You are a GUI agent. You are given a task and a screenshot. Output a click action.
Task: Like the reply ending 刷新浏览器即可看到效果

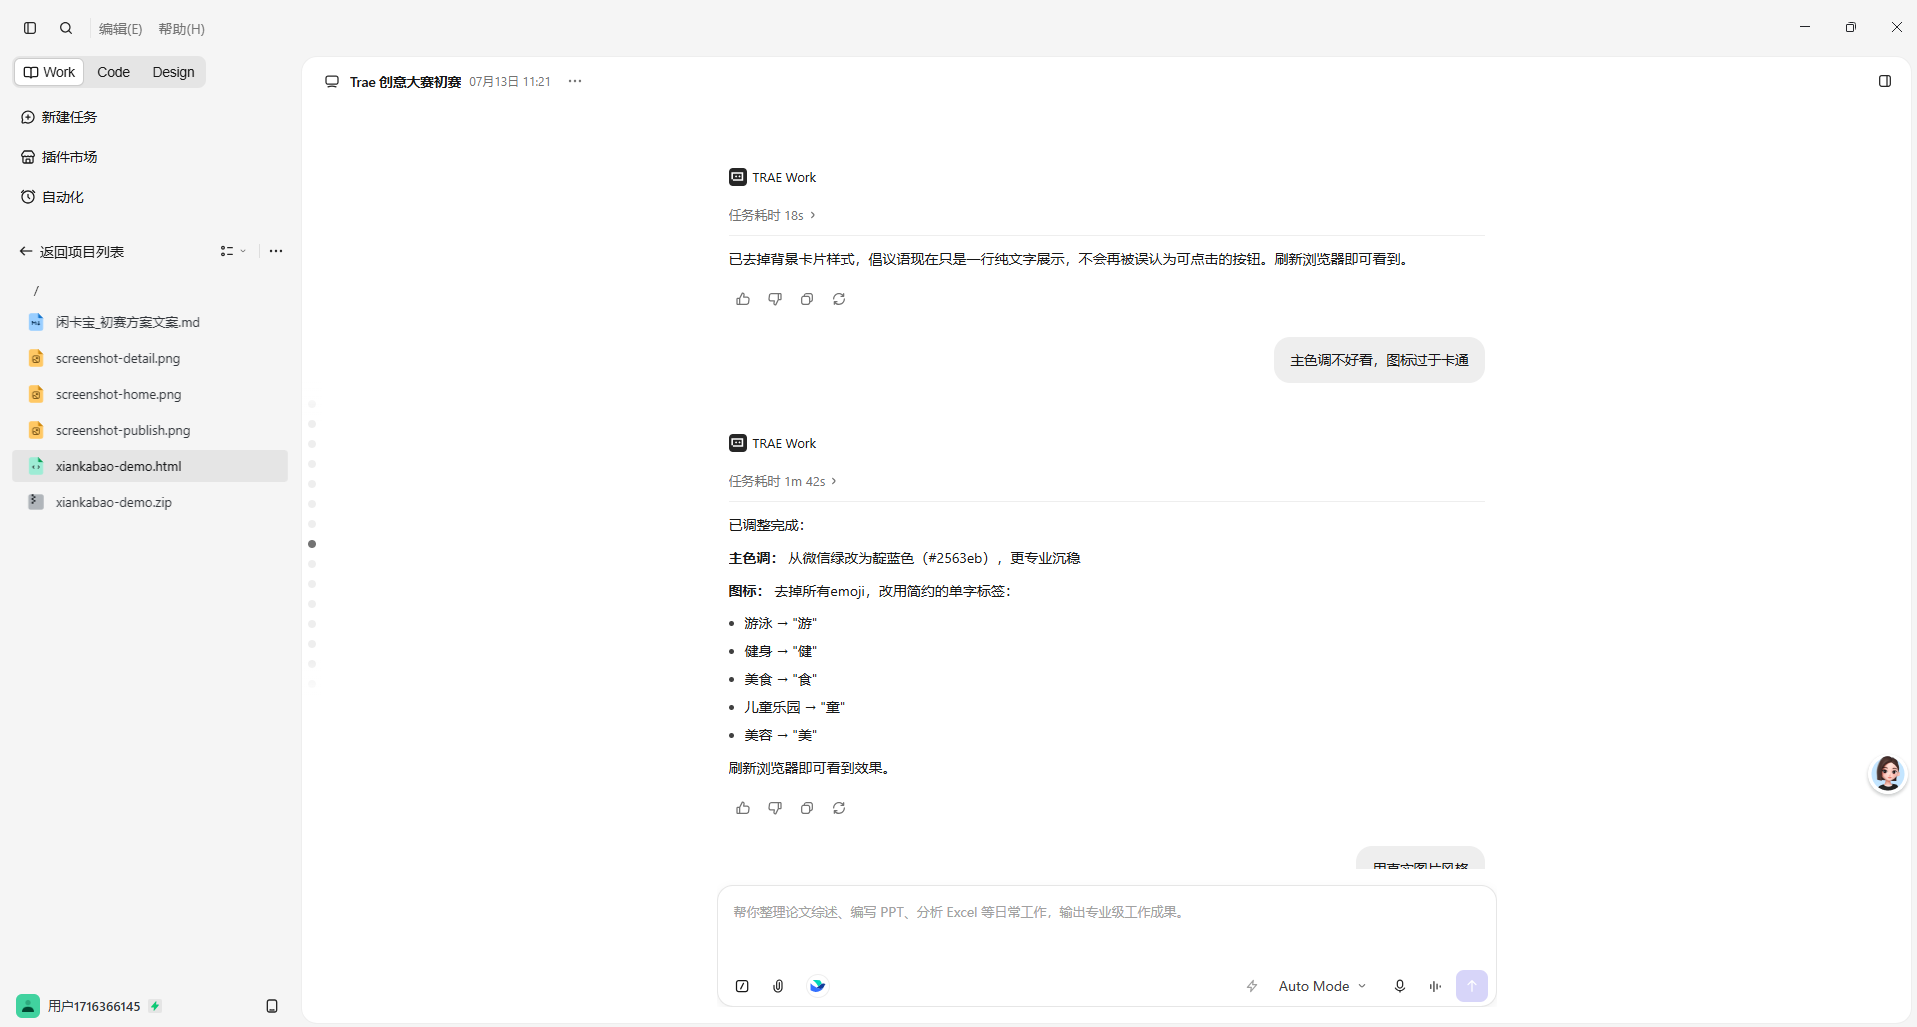coord(743,808)
